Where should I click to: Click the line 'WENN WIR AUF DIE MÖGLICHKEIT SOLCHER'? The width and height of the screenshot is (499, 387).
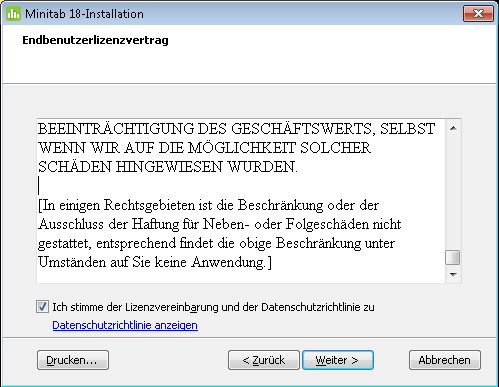tap(204, 148)
